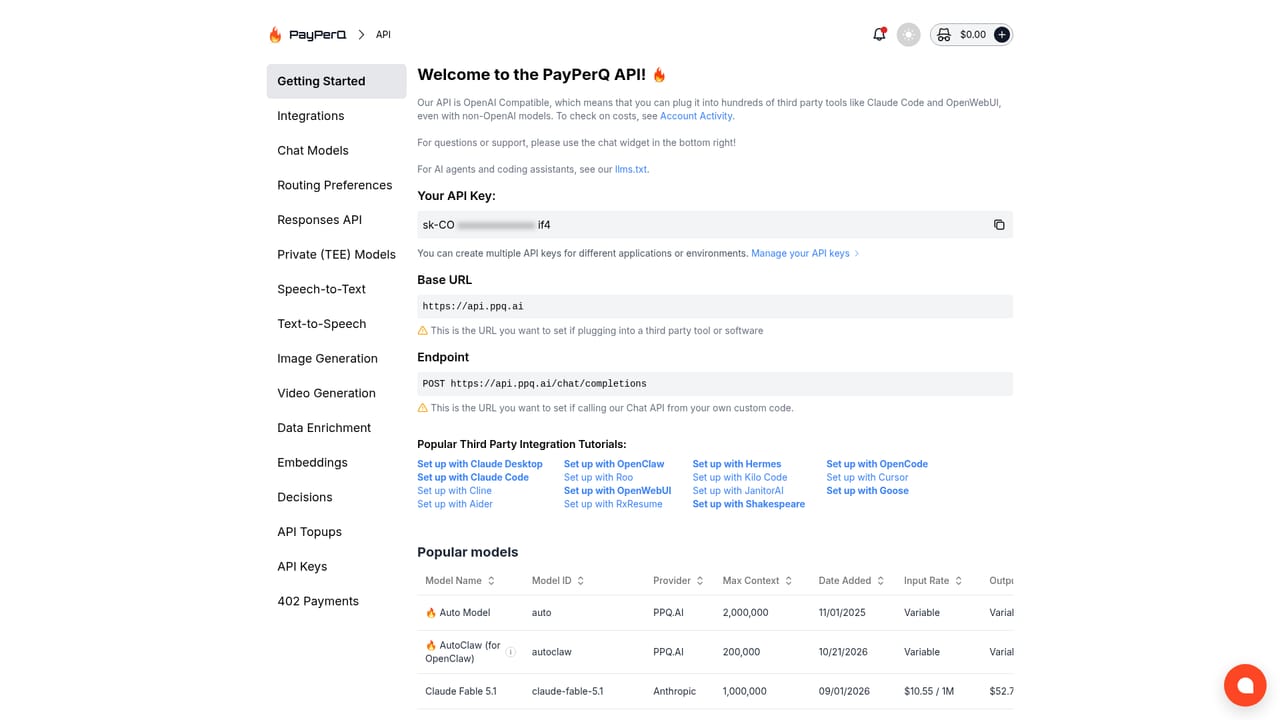Click the Base URL https://api.ppq.ai field
The image size is (1280, 720).
pyautogui.click(x=715, y=306)
